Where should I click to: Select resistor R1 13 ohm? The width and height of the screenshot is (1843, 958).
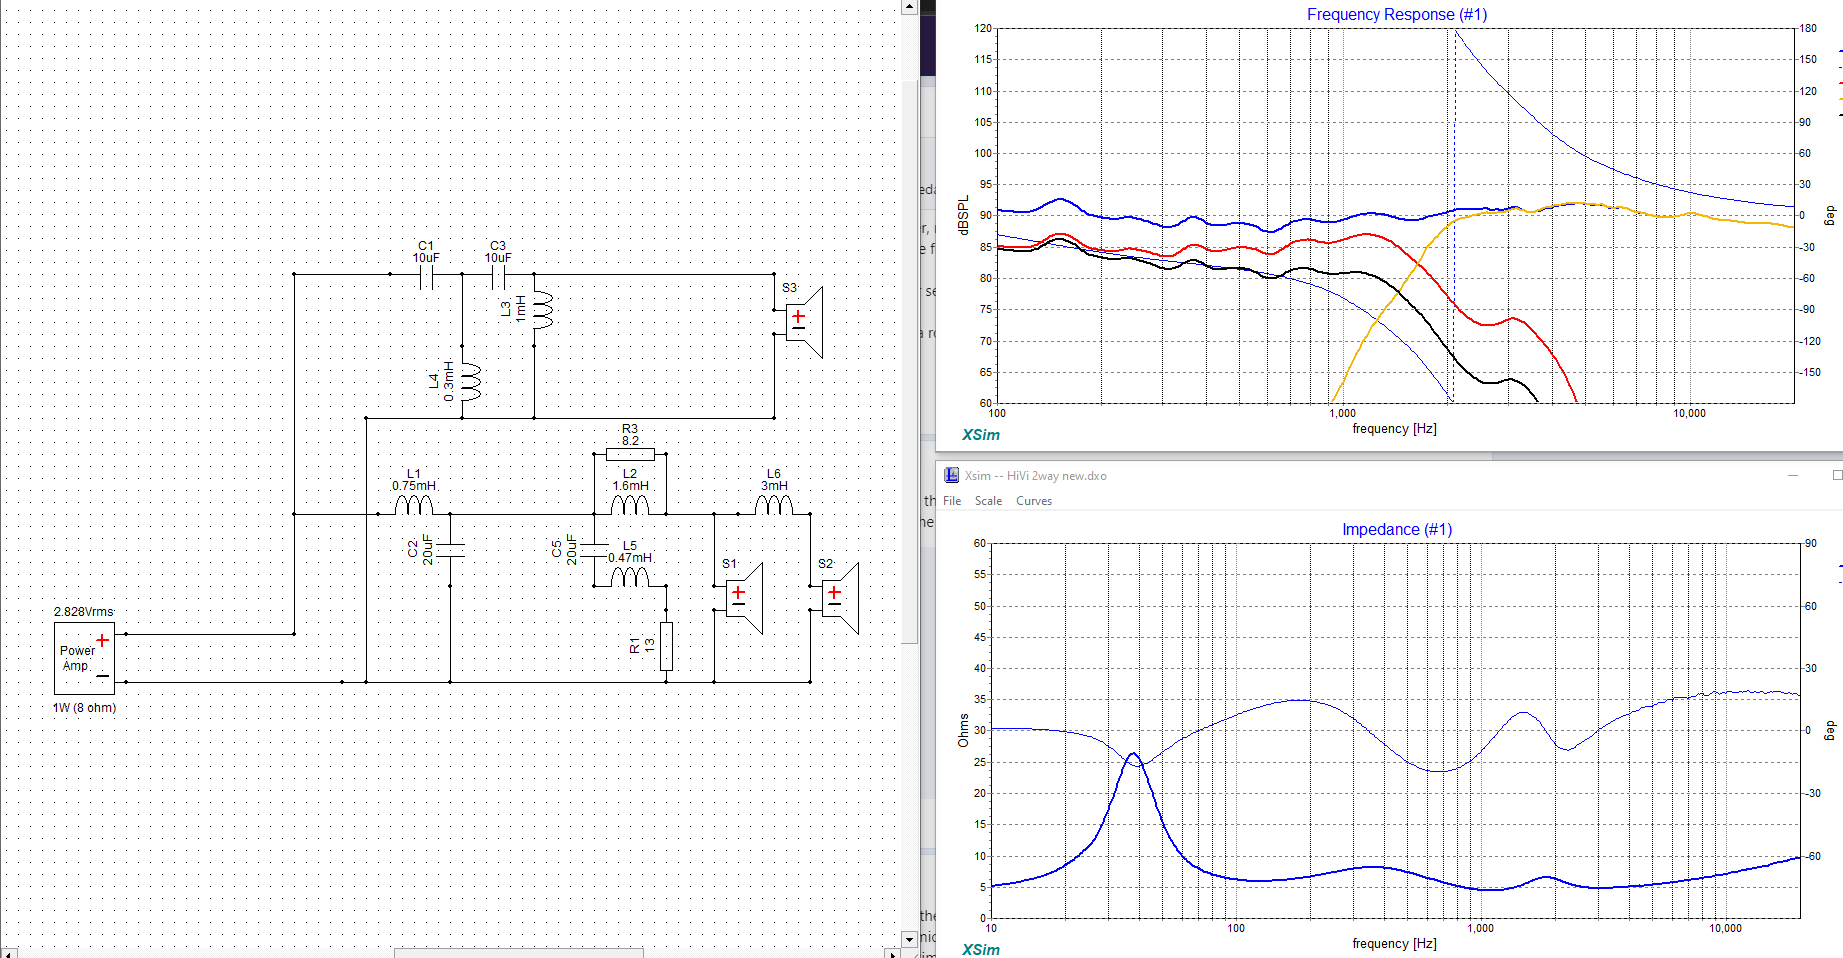click(666, 646)
